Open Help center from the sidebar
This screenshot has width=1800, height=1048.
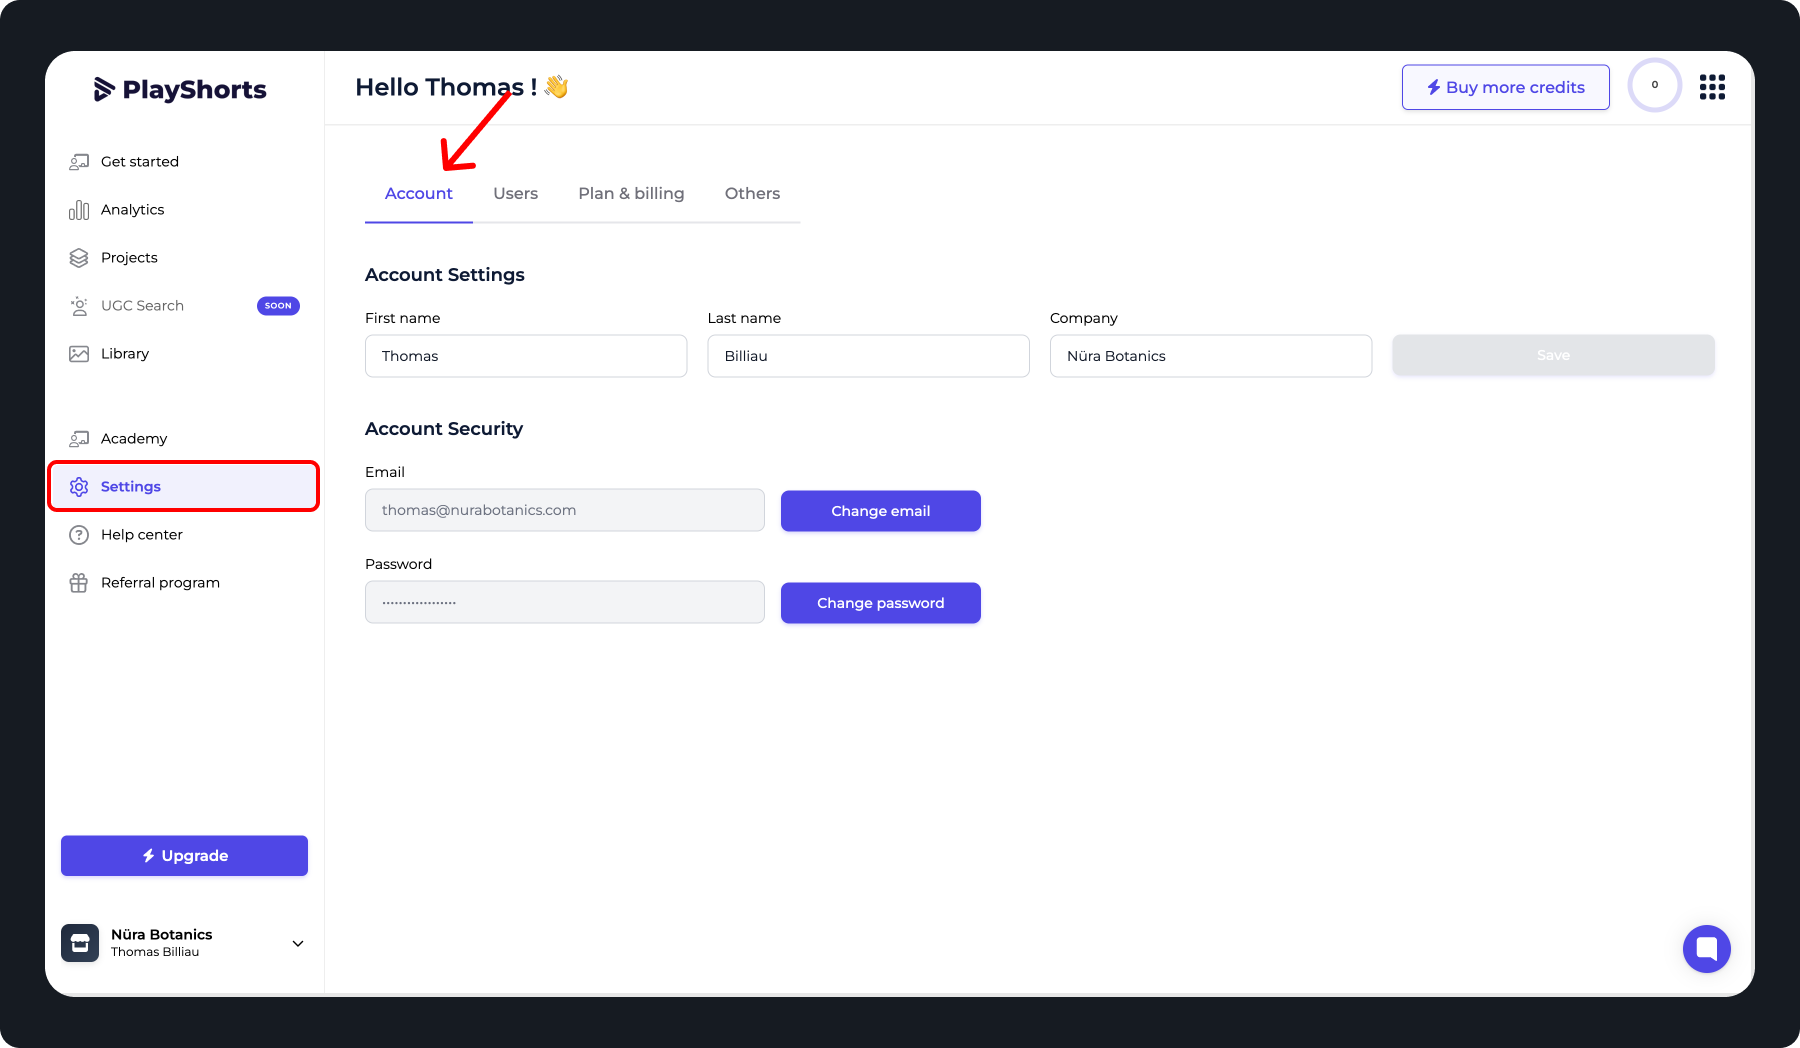[184, 535]
